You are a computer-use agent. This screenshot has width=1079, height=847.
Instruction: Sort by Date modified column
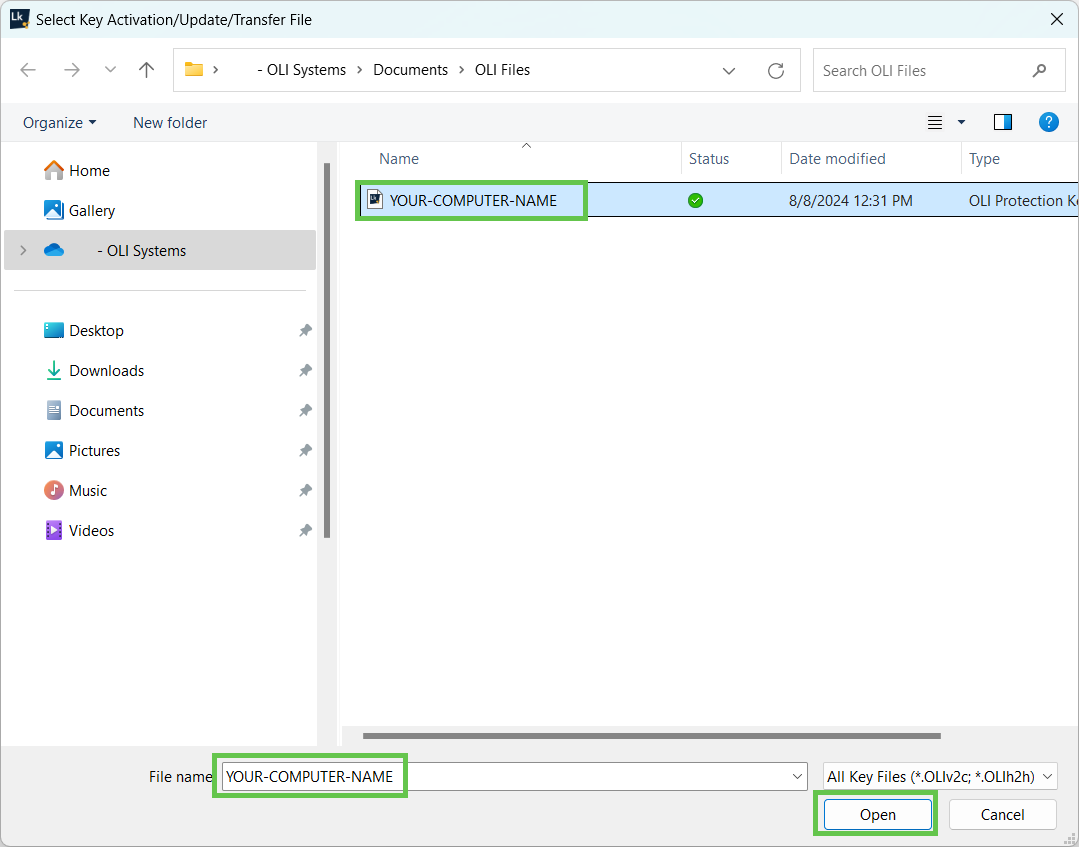point(837,159)
